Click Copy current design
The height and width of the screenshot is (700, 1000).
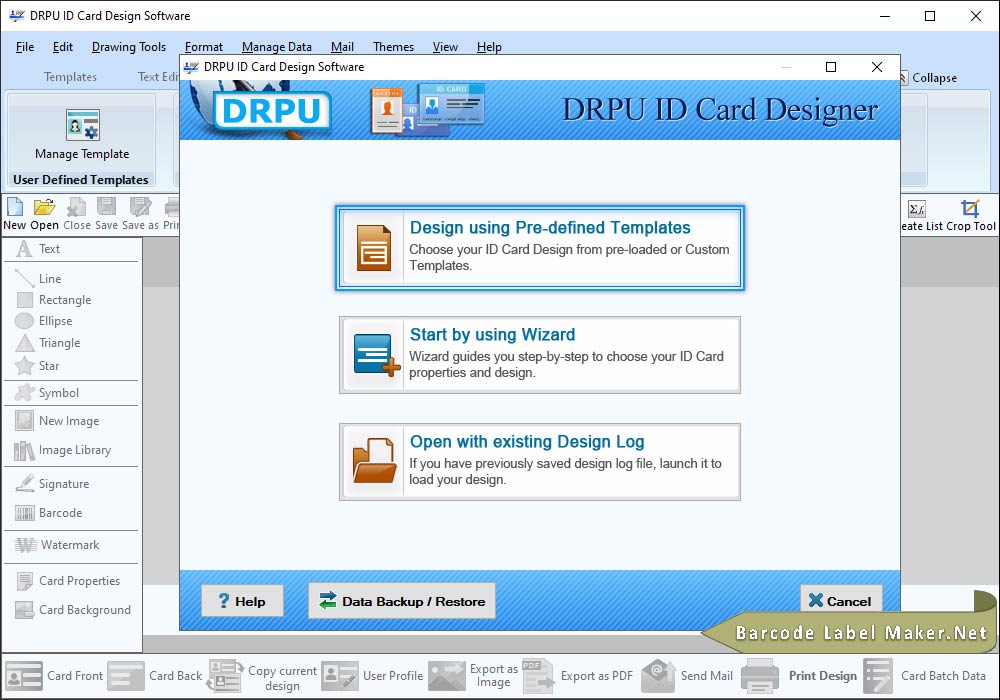(x=262, y=677)
